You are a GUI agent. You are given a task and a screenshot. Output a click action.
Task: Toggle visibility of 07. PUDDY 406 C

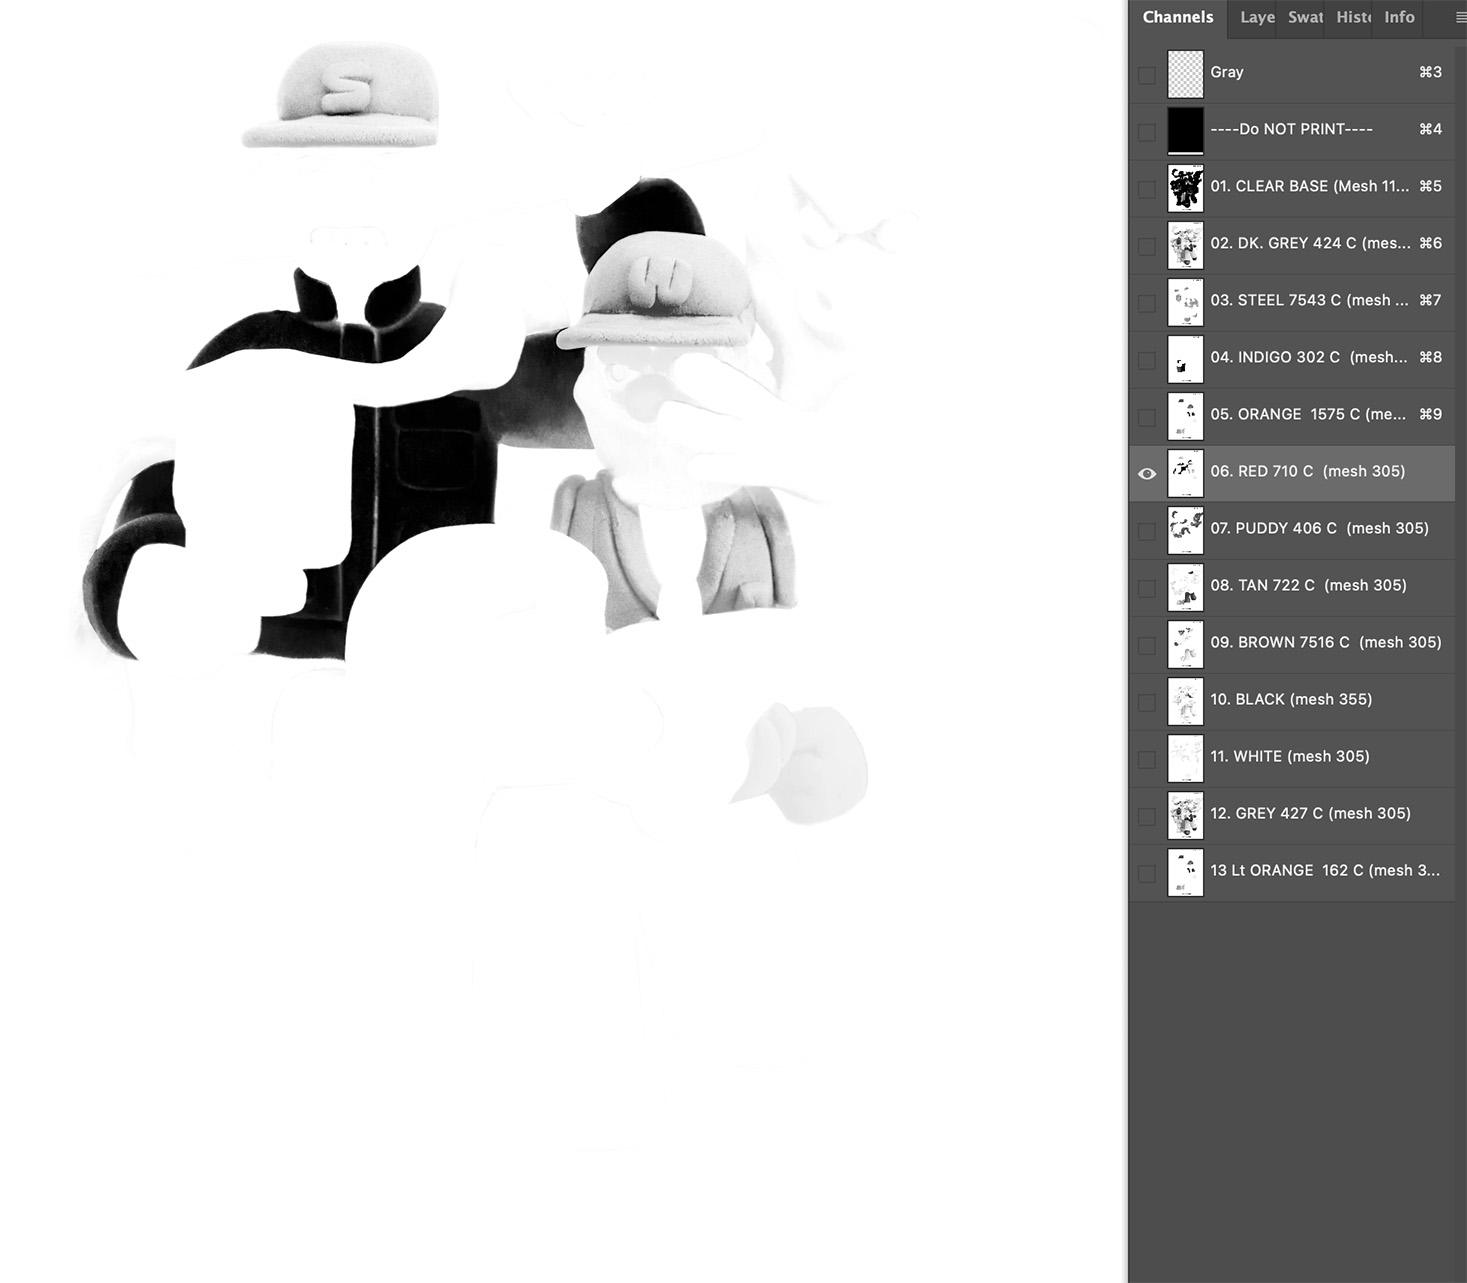1146,530
